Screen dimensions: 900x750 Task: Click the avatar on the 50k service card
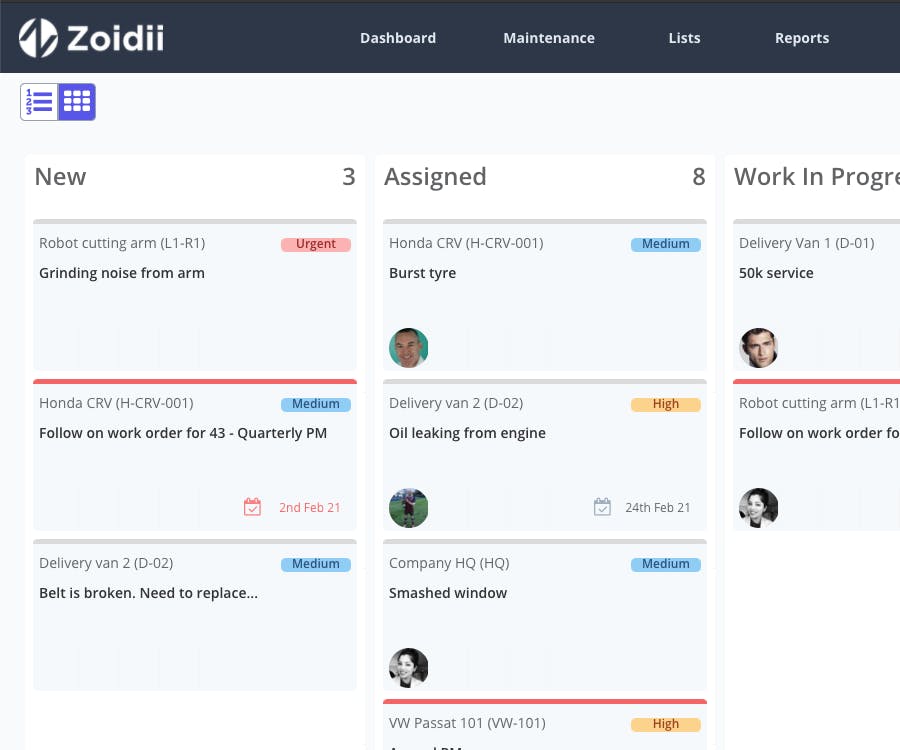(759, 347)
